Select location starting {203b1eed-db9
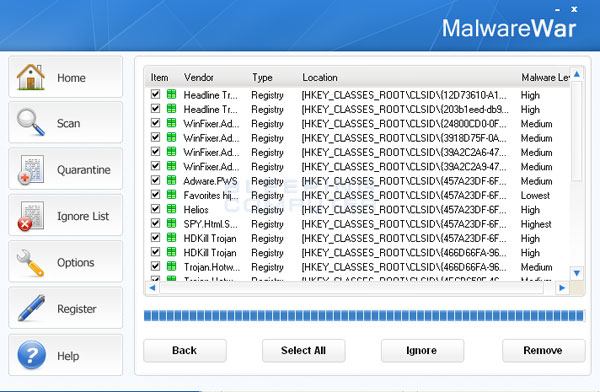 [x=405, y=109]
